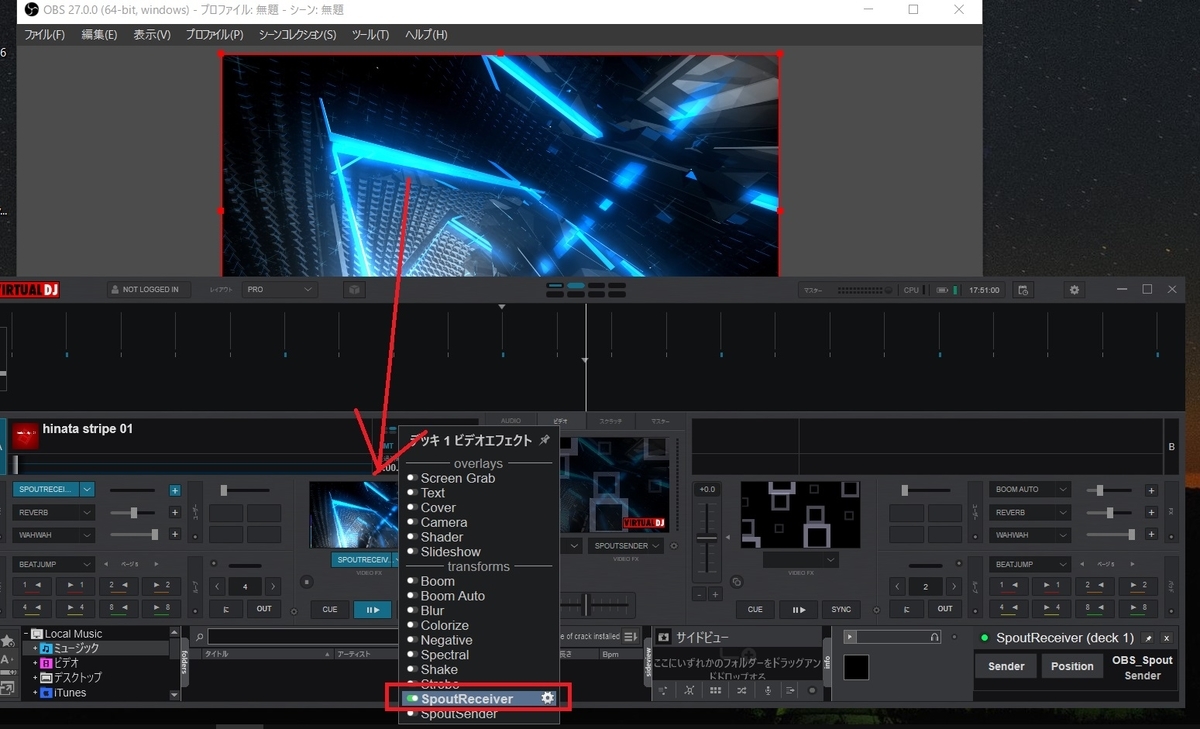1200x729 pixels.
Task: Open OBS 表示(V) menu
Action: [152, 34]
